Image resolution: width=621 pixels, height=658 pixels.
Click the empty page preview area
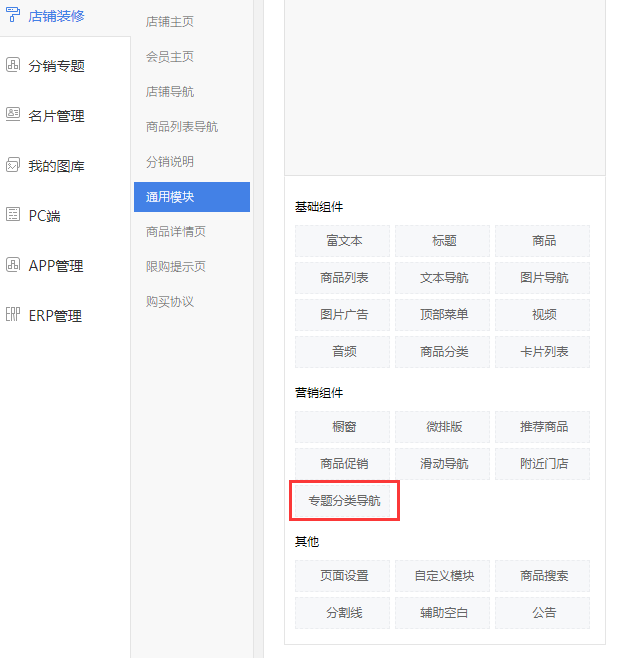coord(445,87)
